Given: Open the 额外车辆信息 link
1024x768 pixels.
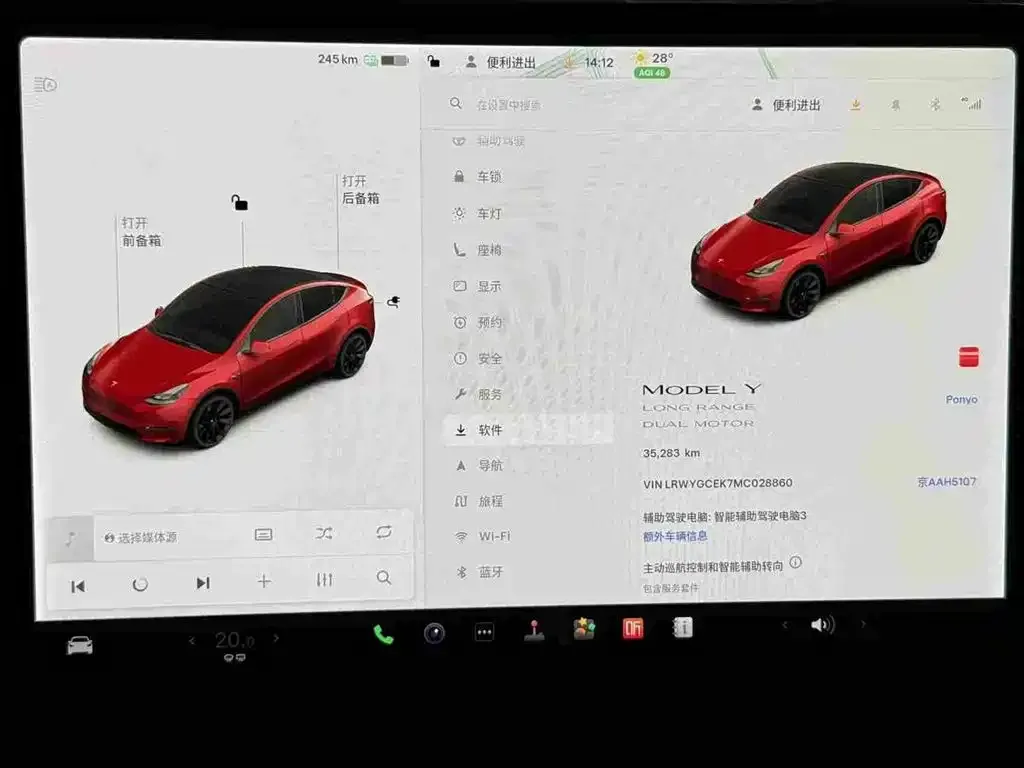Looking at the screenshot, I should tap(675, 536).
